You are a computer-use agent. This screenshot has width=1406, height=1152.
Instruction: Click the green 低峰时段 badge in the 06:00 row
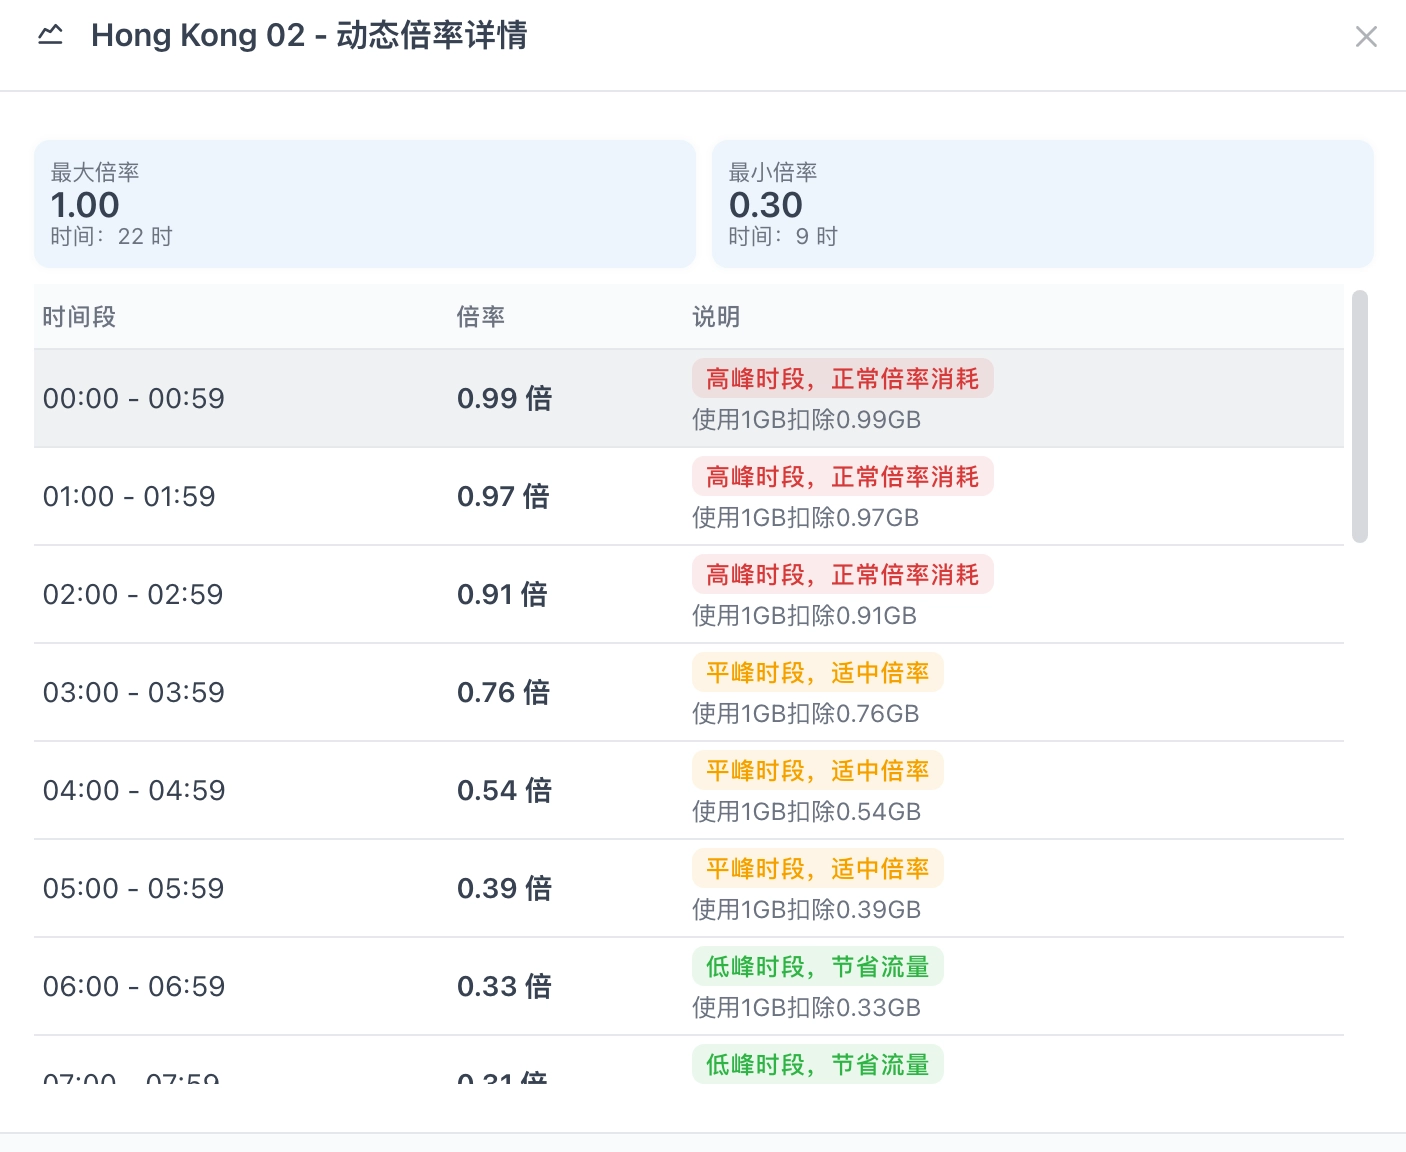817,967
